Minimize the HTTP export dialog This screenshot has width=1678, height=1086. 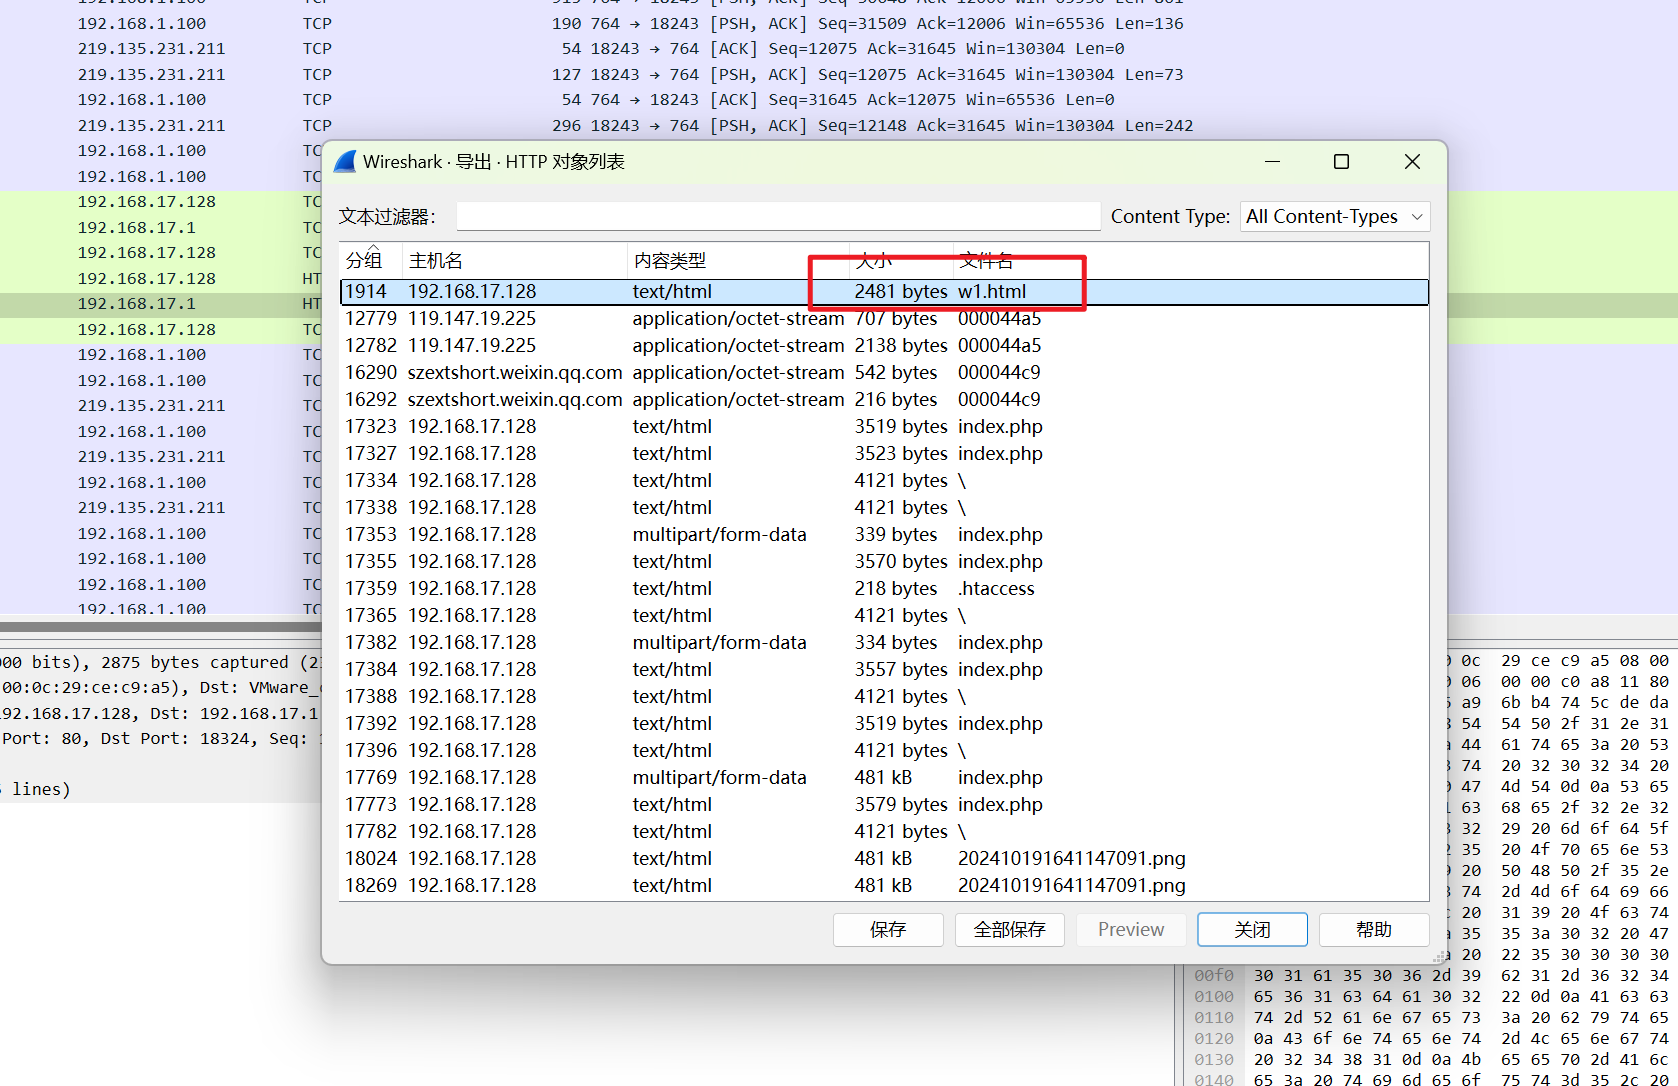coord(1272,162)
